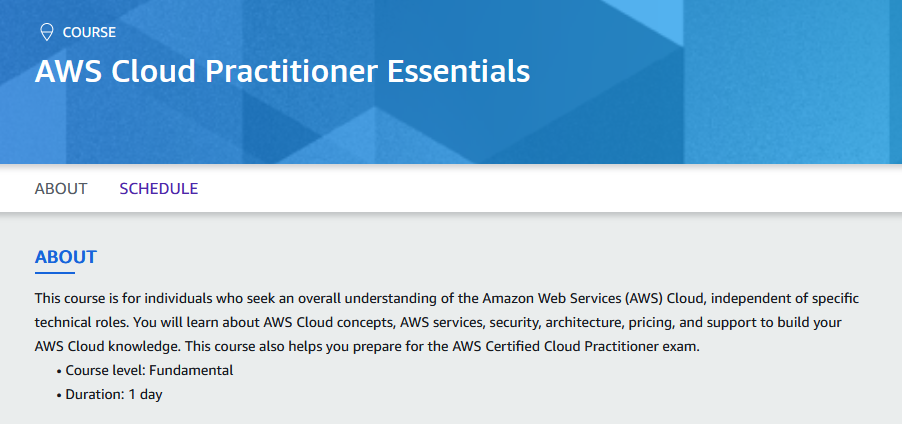Viewport: 902px width, 424px height.
Task: Click the word 'Essentials' in the title
Action: click(x=458, y=71)
